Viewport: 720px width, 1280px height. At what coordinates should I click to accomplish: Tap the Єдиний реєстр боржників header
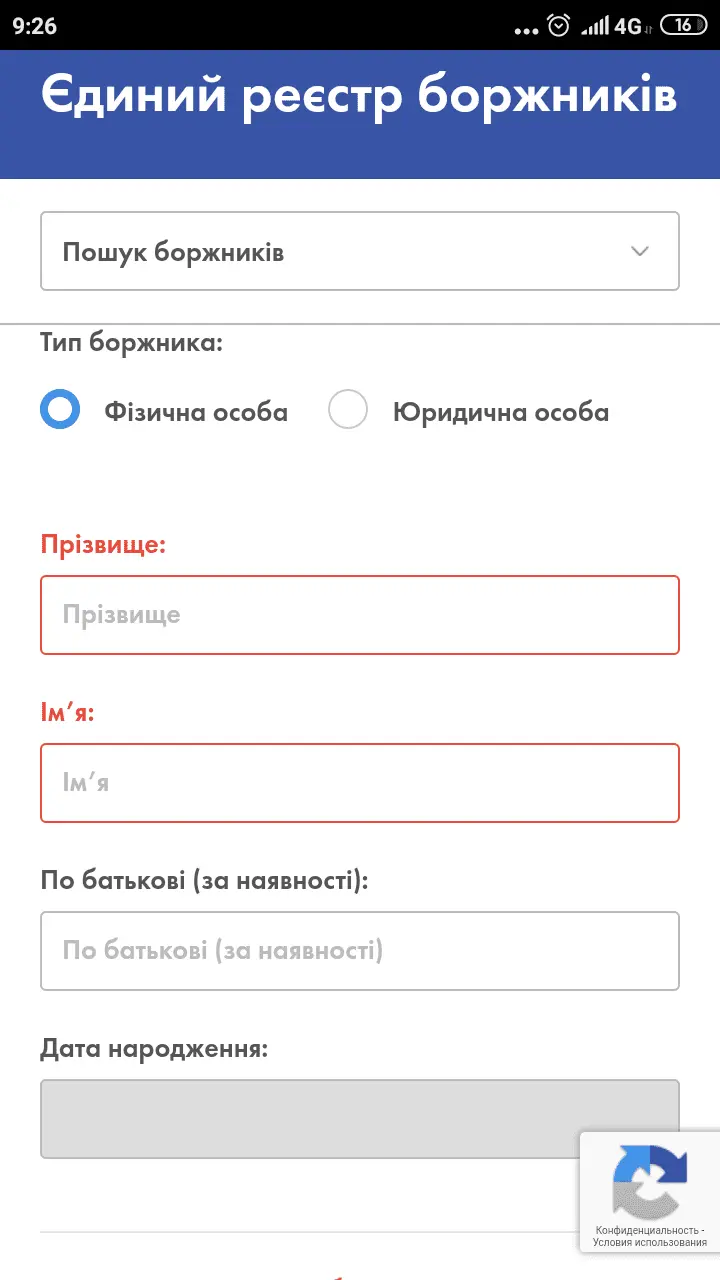(360, 97)
